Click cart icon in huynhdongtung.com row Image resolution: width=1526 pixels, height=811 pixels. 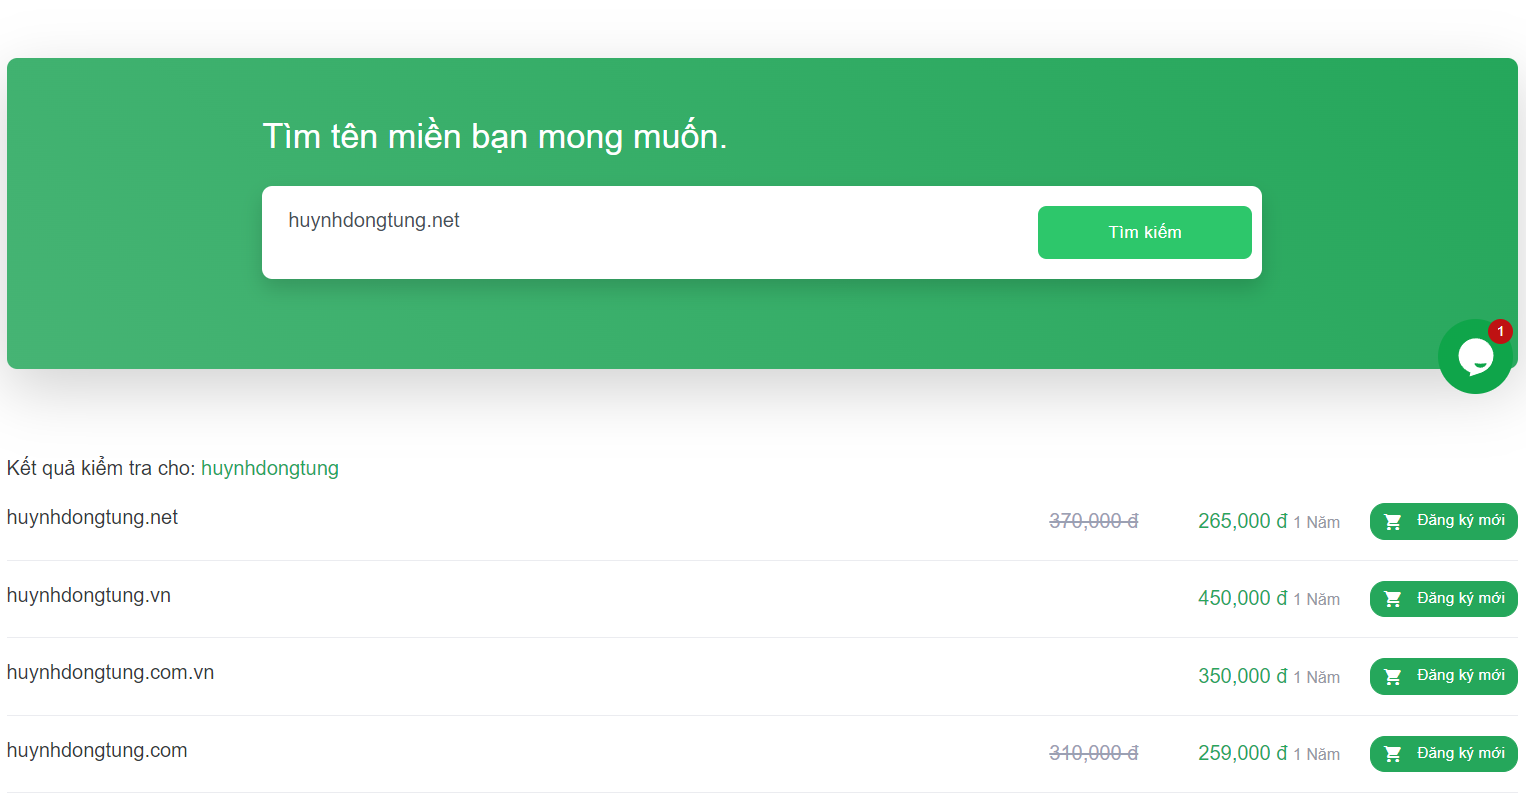(x=1393, y=754)
